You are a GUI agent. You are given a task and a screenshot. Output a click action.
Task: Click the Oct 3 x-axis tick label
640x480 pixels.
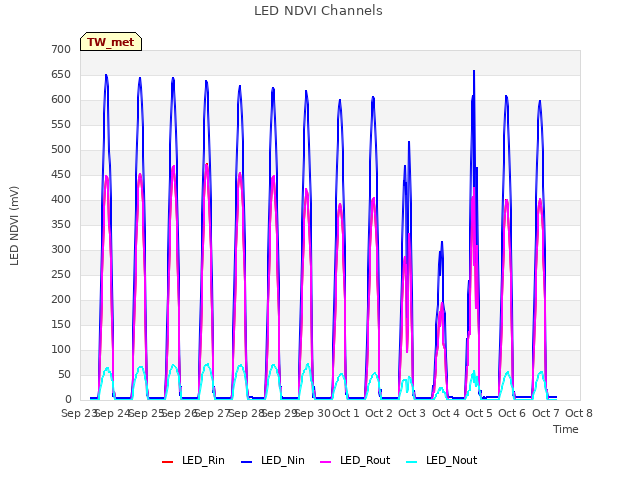pyautogui.click(x=412, y=413)
